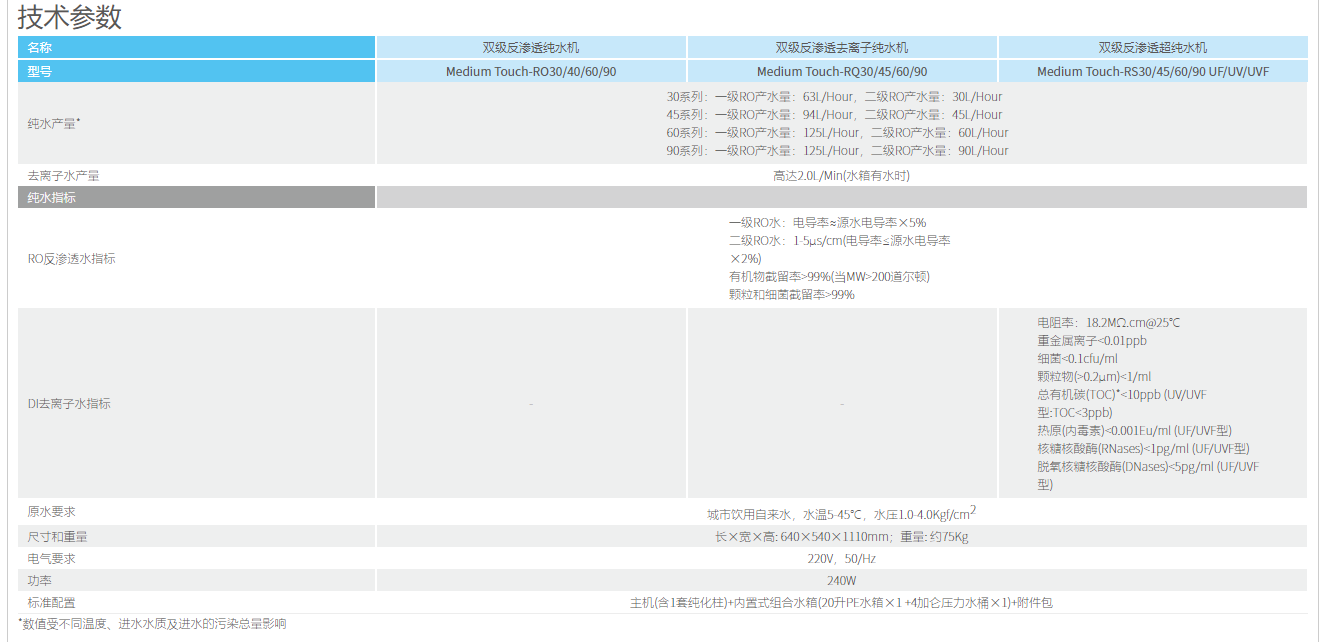1328x642 pixels.
Task: Click the 技术参数 heading
Action: (70, 17)
